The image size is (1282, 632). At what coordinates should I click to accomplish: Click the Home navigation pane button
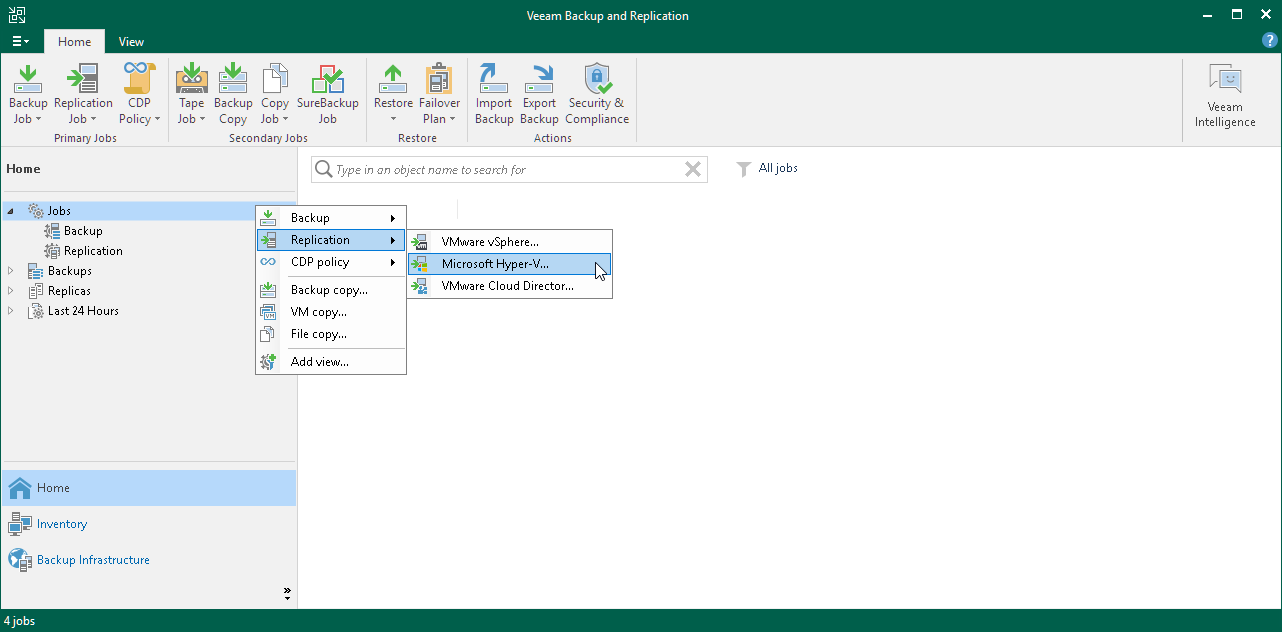tap(148, 488)
